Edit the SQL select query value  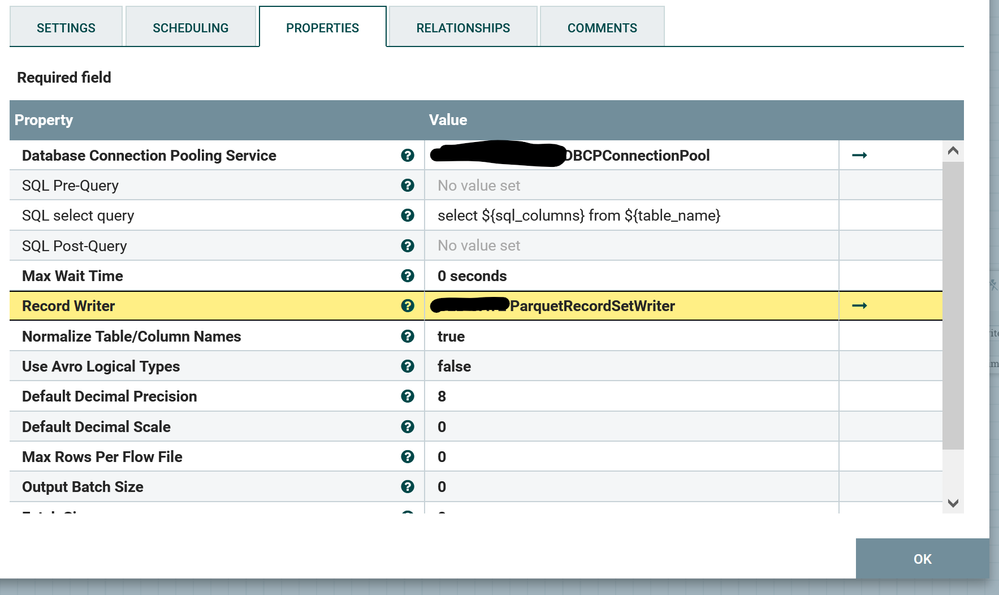coord(631,215)
